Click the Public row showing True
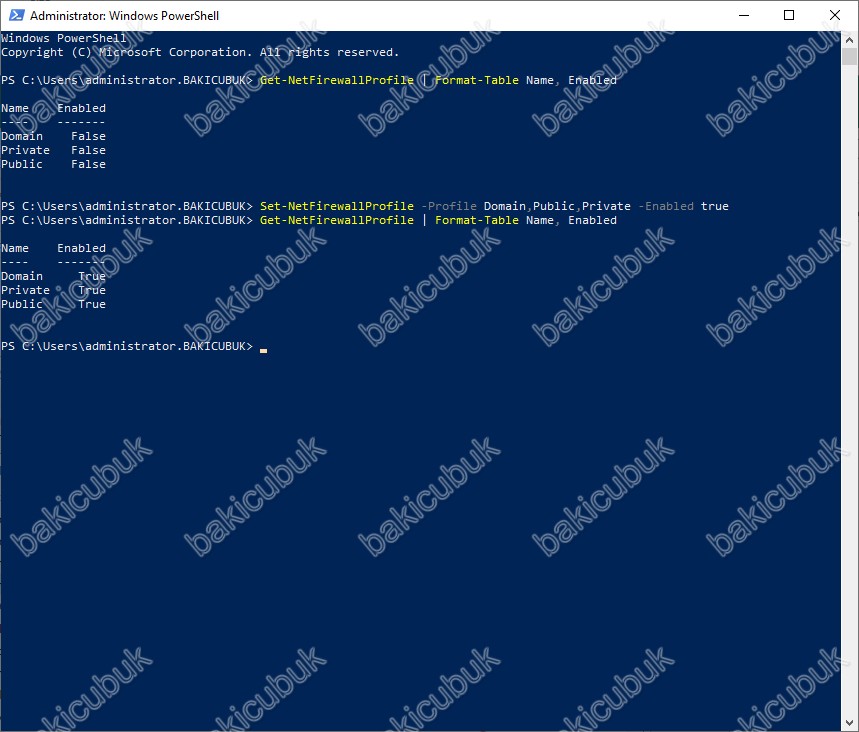This screenshot has width=859, height=732. tap(53, 304)
